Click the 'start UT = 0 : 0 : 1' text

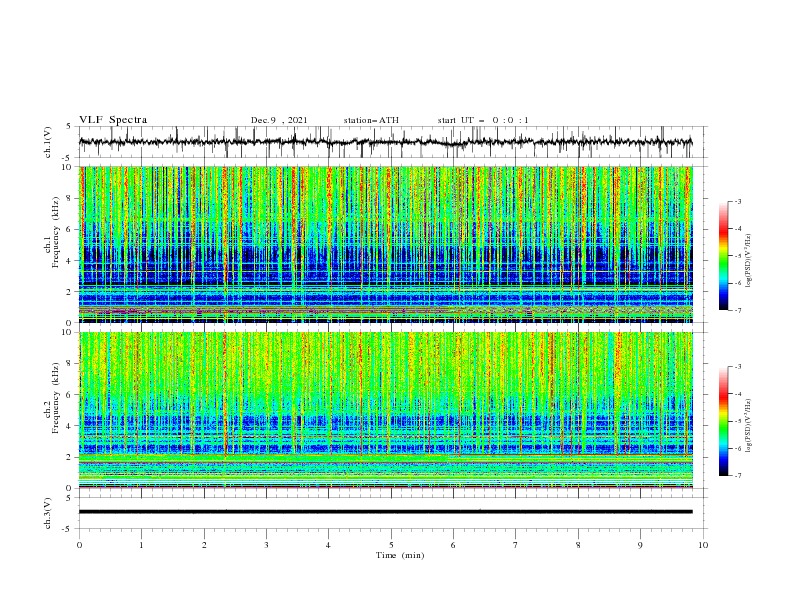coord(483,120)
